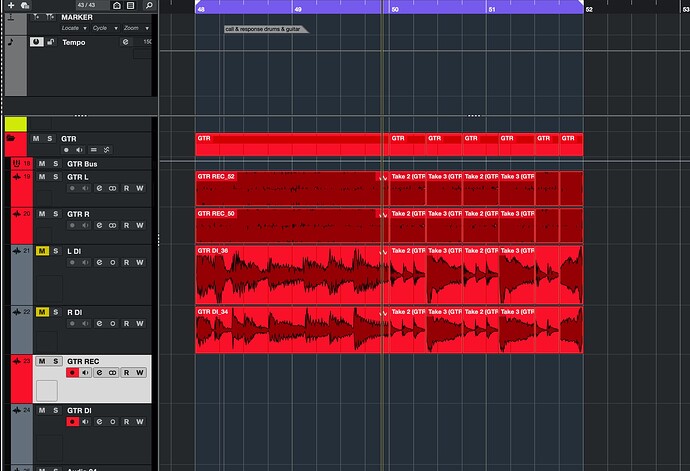This screenshot has height=471, width=690.
Task: Open the Tempo track editor 'e' icon
Action: pos(125,42)
